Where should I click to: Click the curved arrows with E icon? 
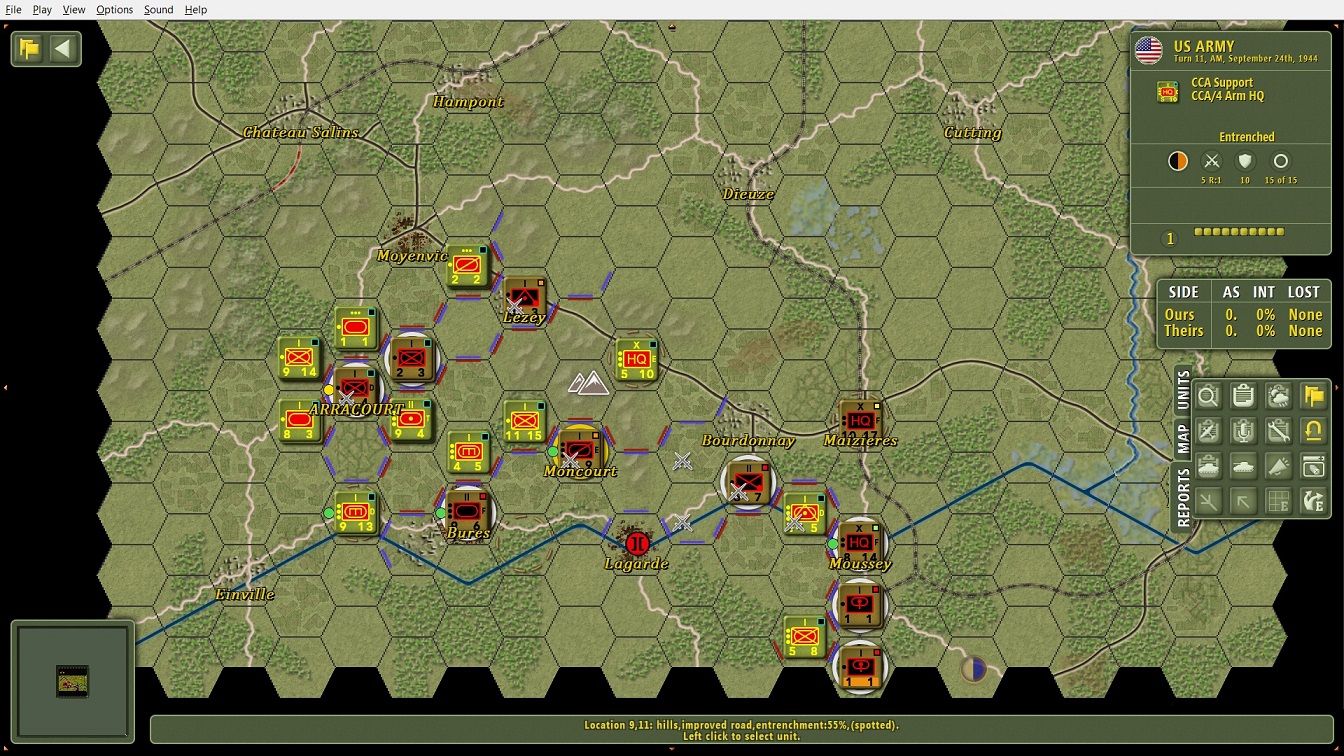pyautogui.click(x=1313, y=501)
